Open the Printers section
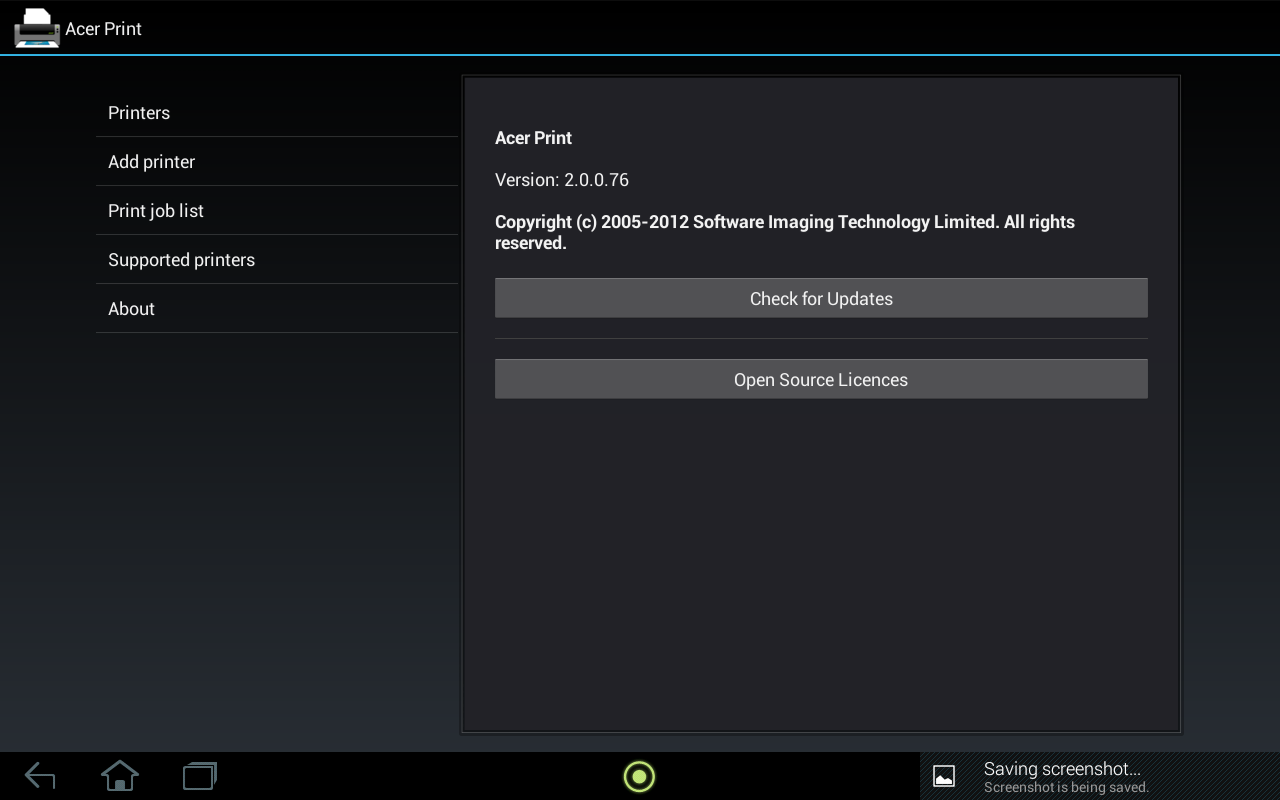1280x800 pixels. tap(139, 113)
